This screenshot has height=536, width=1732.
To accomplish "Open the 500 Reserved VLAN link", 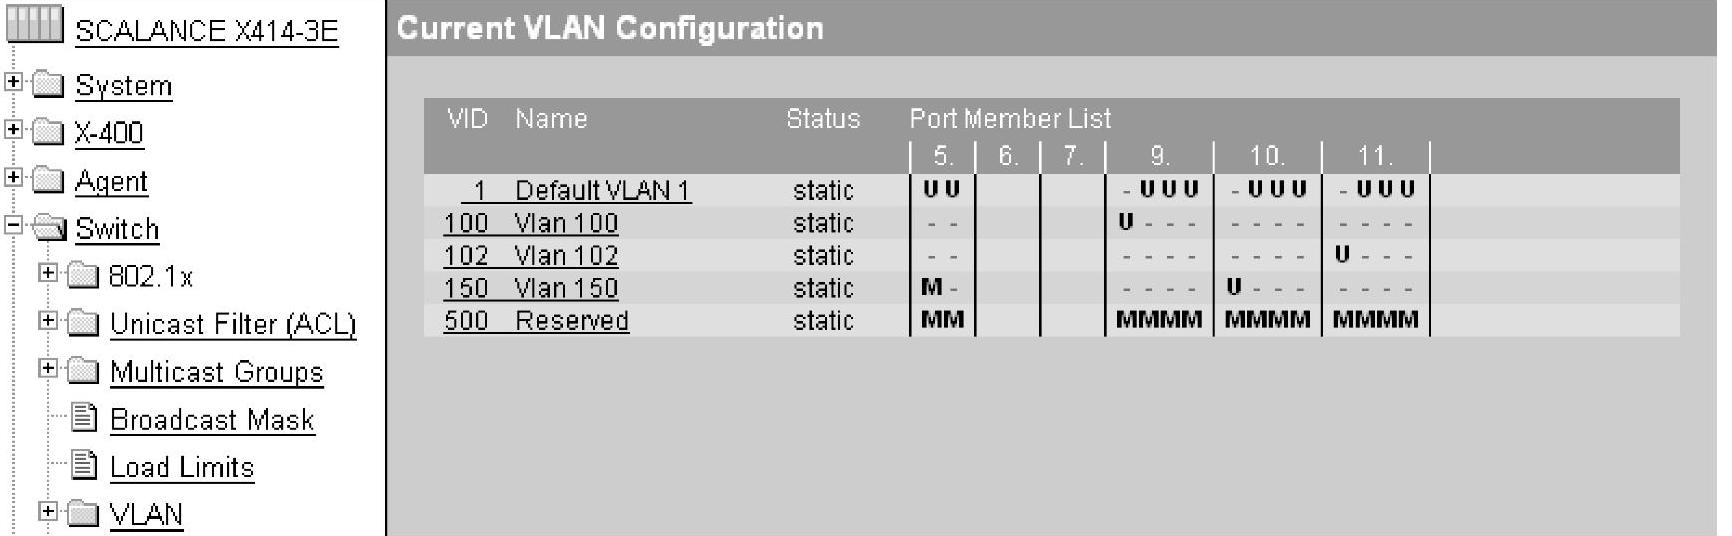I will point(537,320).
